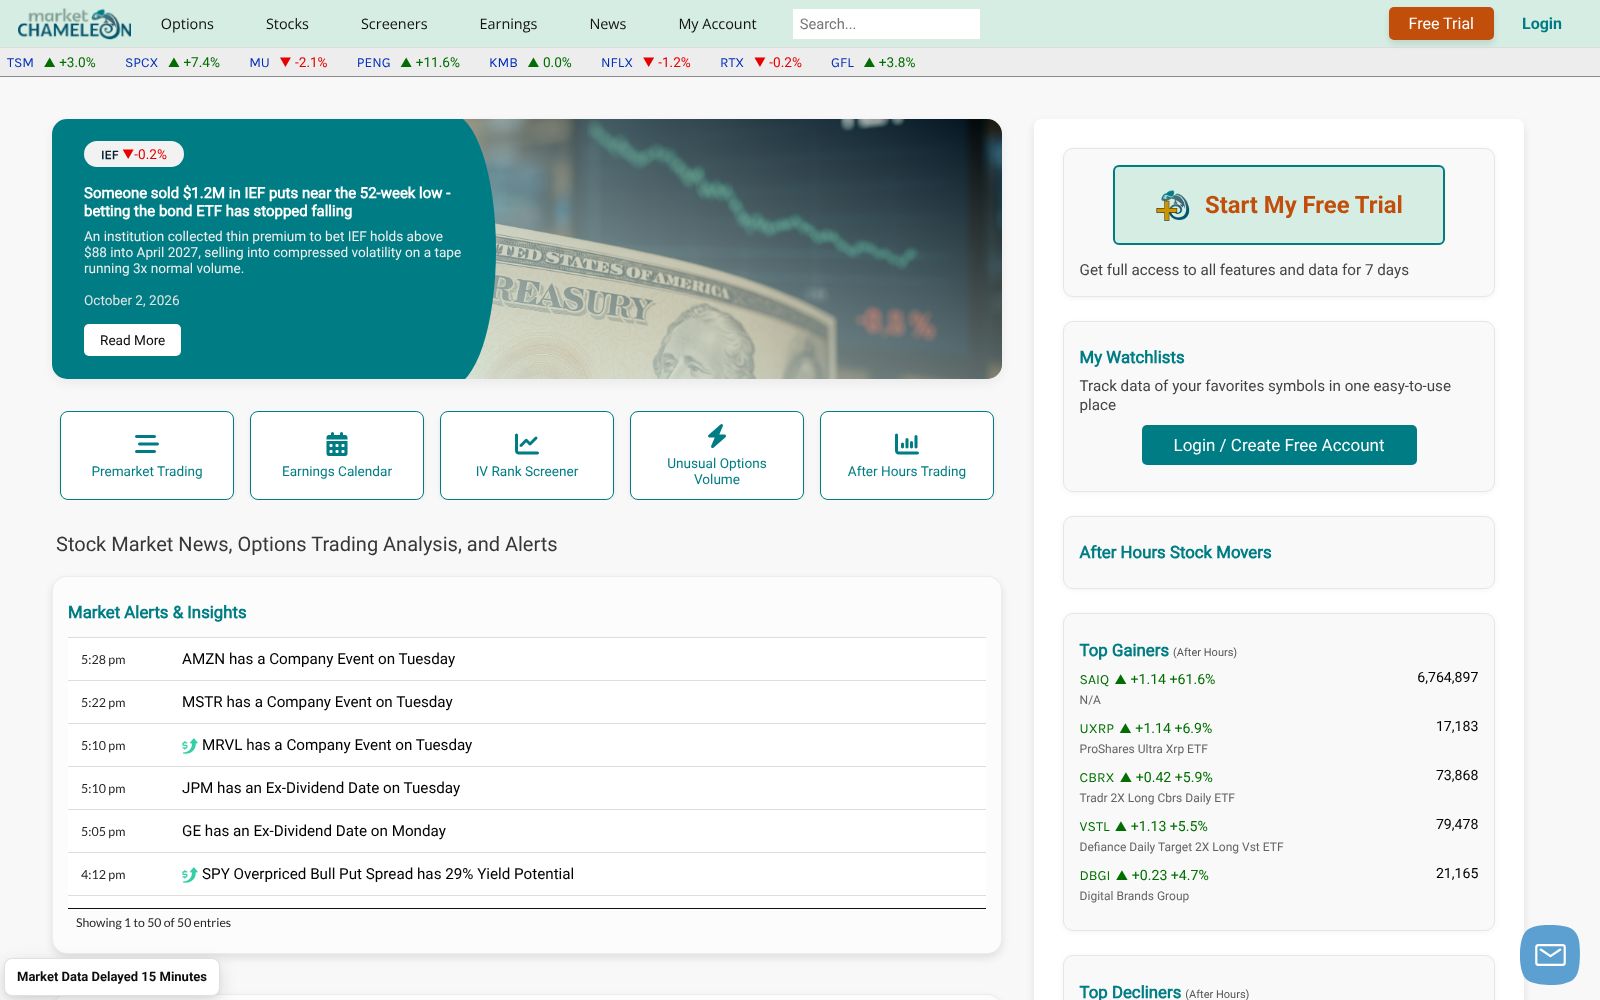The height and width of the screenshot is (1000, 1600).
Task: Click chameleon icon beside MRVL alert
Action: point(189,746)
